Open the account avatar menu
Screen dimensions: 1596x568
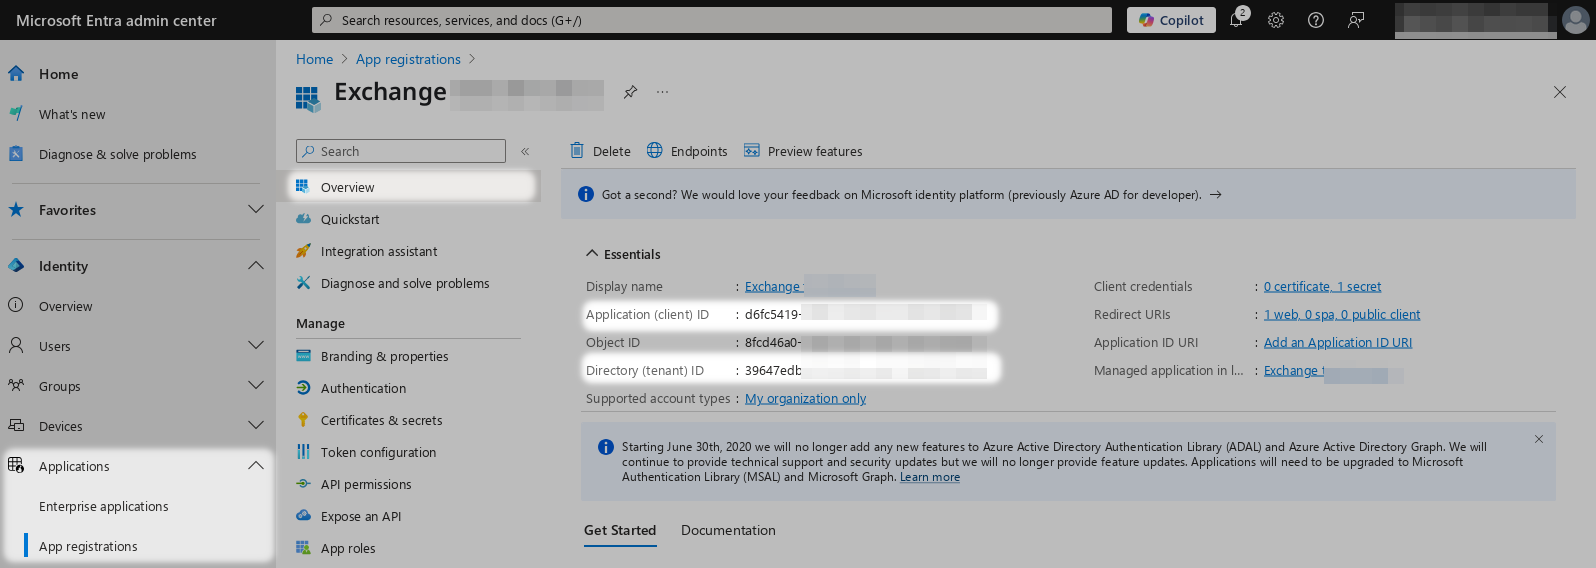click(x=1576, y=20)
